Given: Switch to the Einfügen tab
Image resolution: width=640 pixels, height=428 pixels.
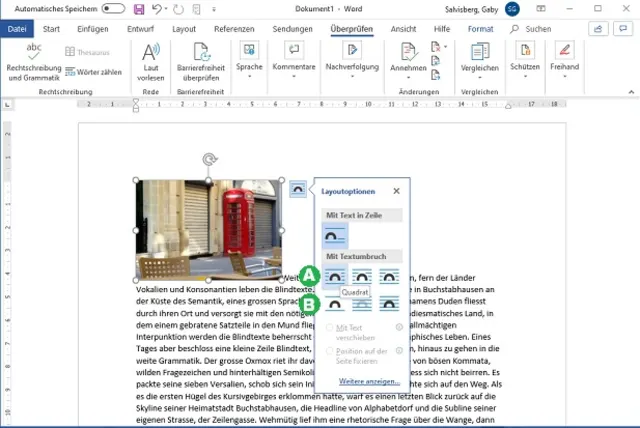Looking at the screenshot, I should point(93,29).
